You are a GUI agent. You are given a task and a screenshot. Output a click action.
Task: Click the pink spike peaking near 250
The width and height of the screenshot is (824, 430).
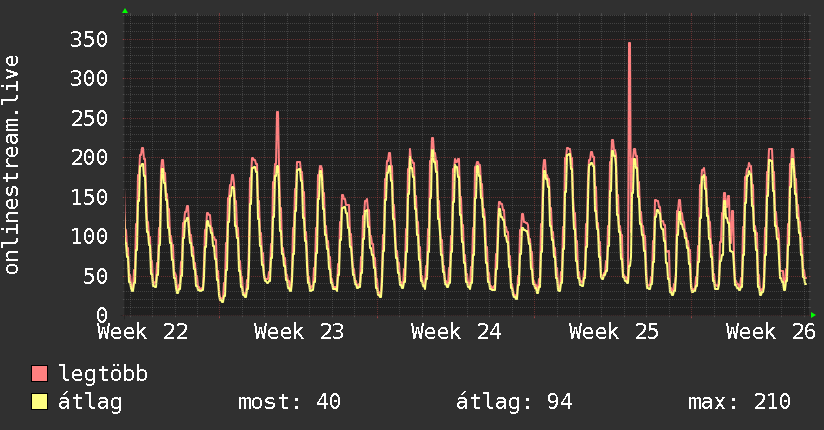click(277, 138)
